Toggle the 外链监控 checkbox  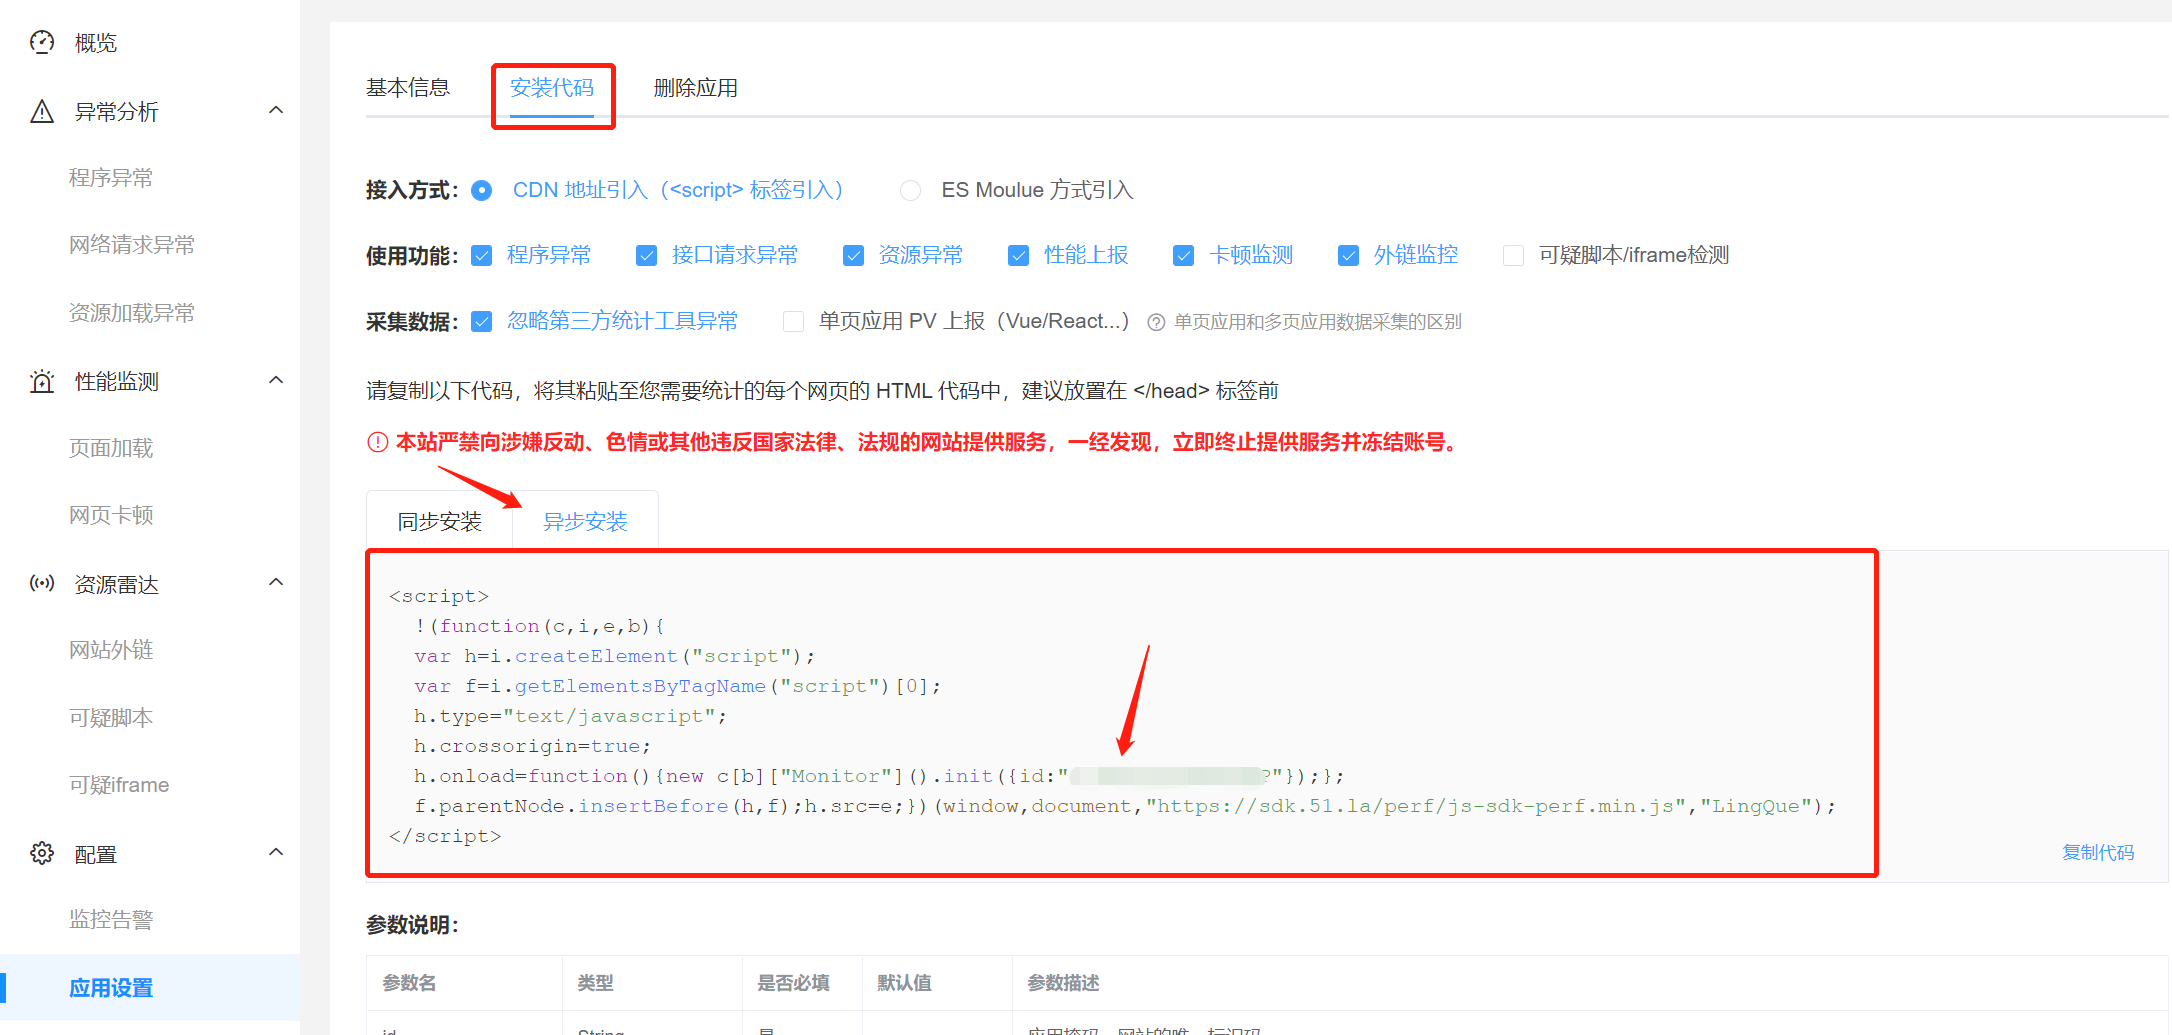(1349, 255)
